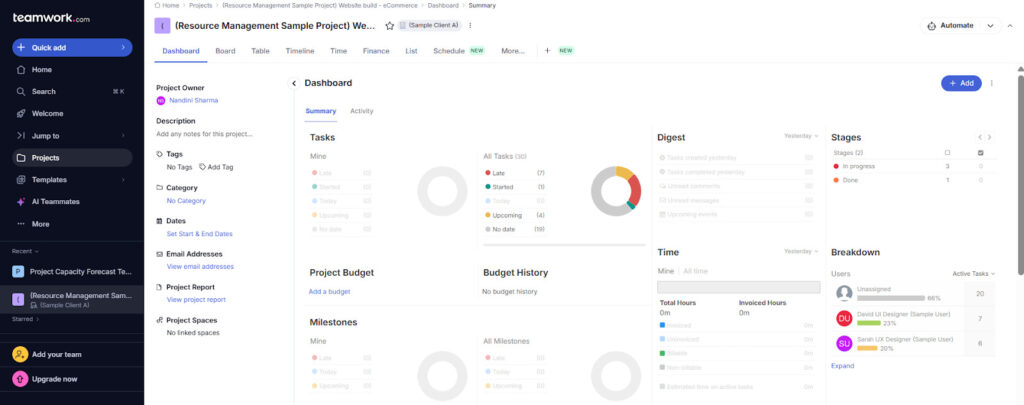Click unchecked column header in Stages
Screen dimensions: 1024x405
948,153
